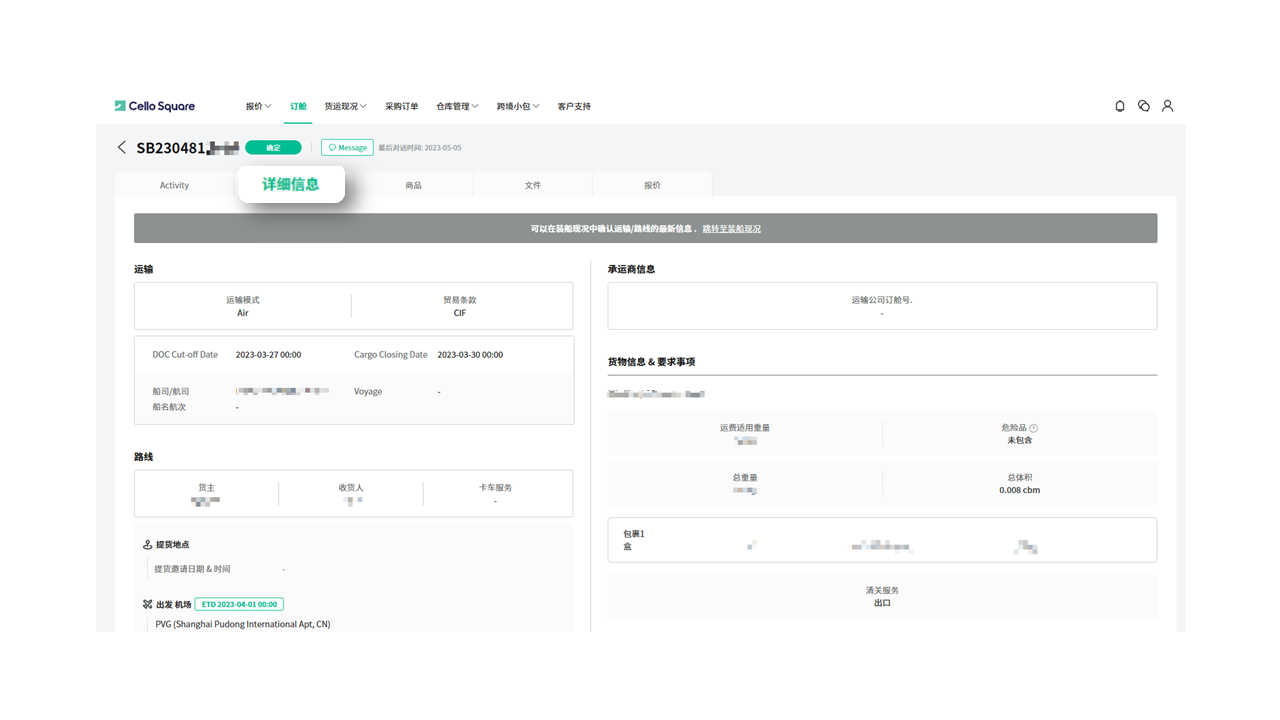Click the departure airport plane icon
This screenshot has height=720, width=1280.
click(x=148, y=605)
